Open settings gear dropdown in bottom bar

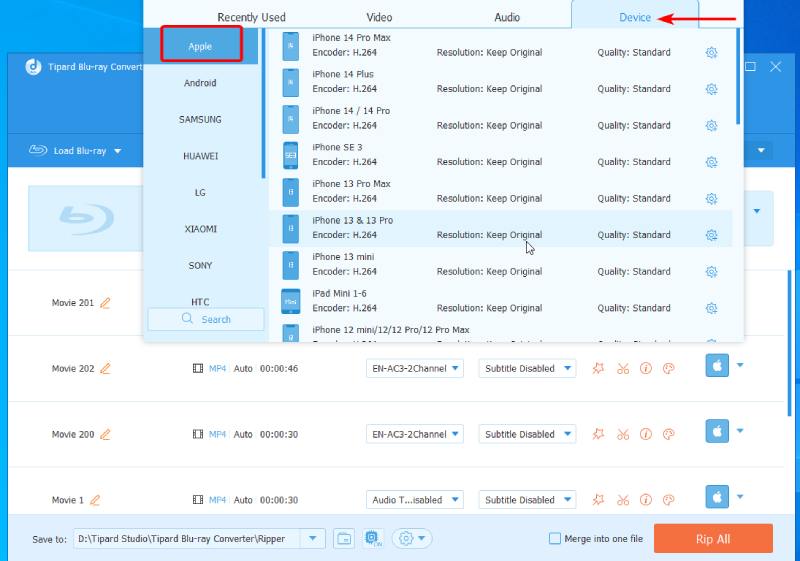[412, 539]
